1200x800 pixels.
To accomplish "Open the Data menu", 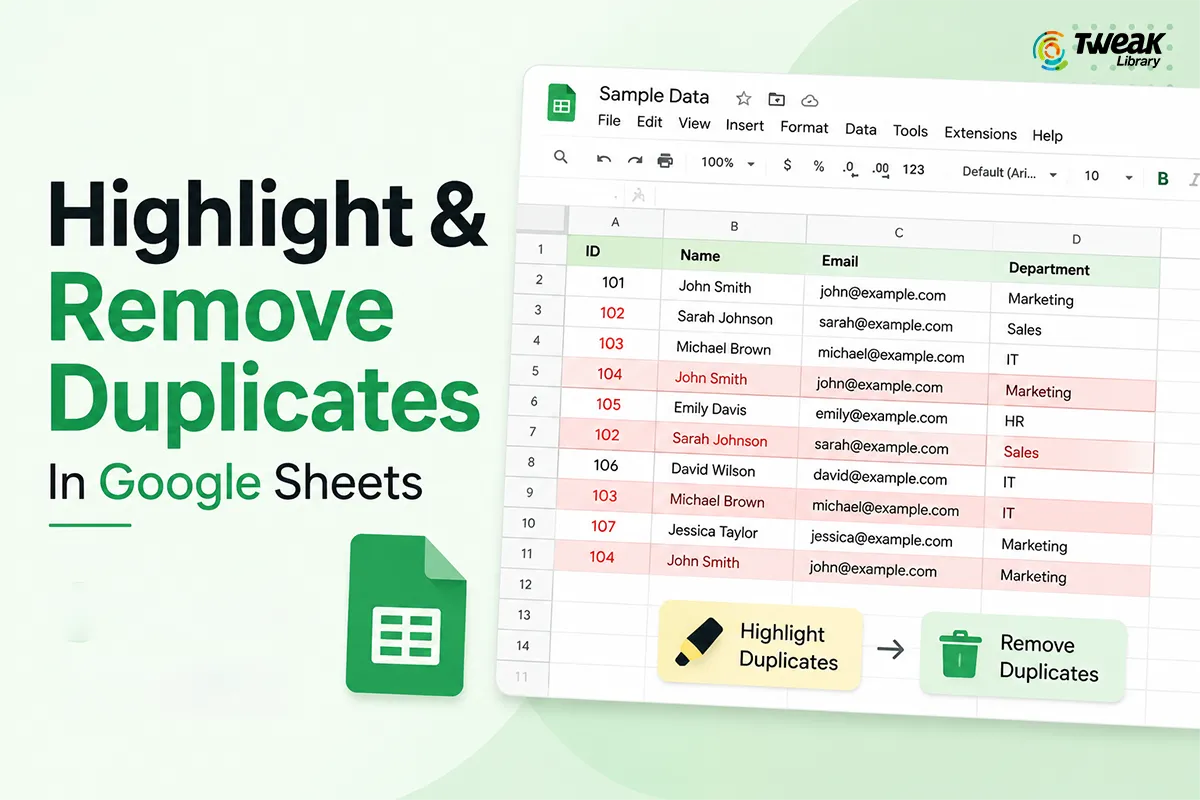I will tap(860, 130).
